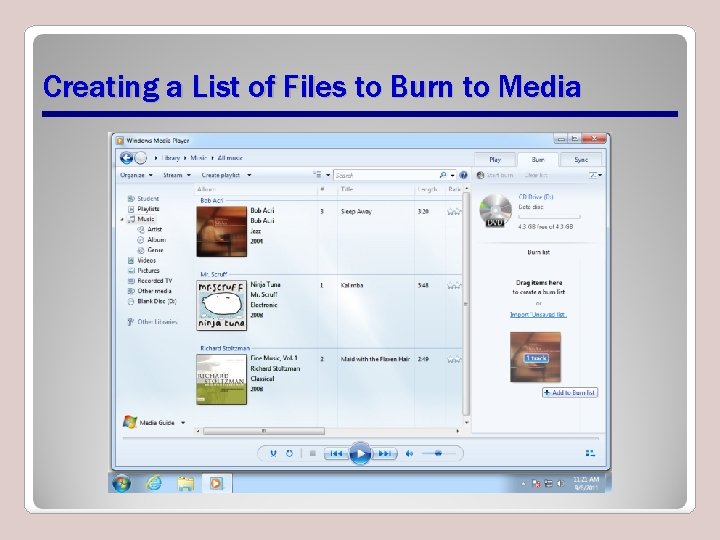Open Internet Explorer from the taskbar
720x540 pixels.
point(154,483)
